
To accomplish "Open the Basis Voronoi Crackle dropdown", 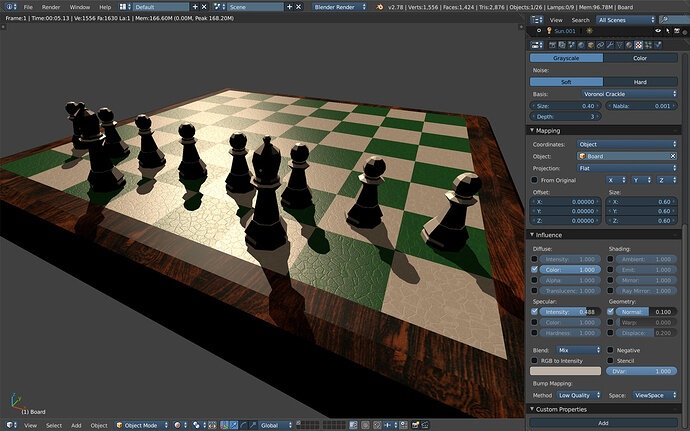I will (x=627, y=93).
